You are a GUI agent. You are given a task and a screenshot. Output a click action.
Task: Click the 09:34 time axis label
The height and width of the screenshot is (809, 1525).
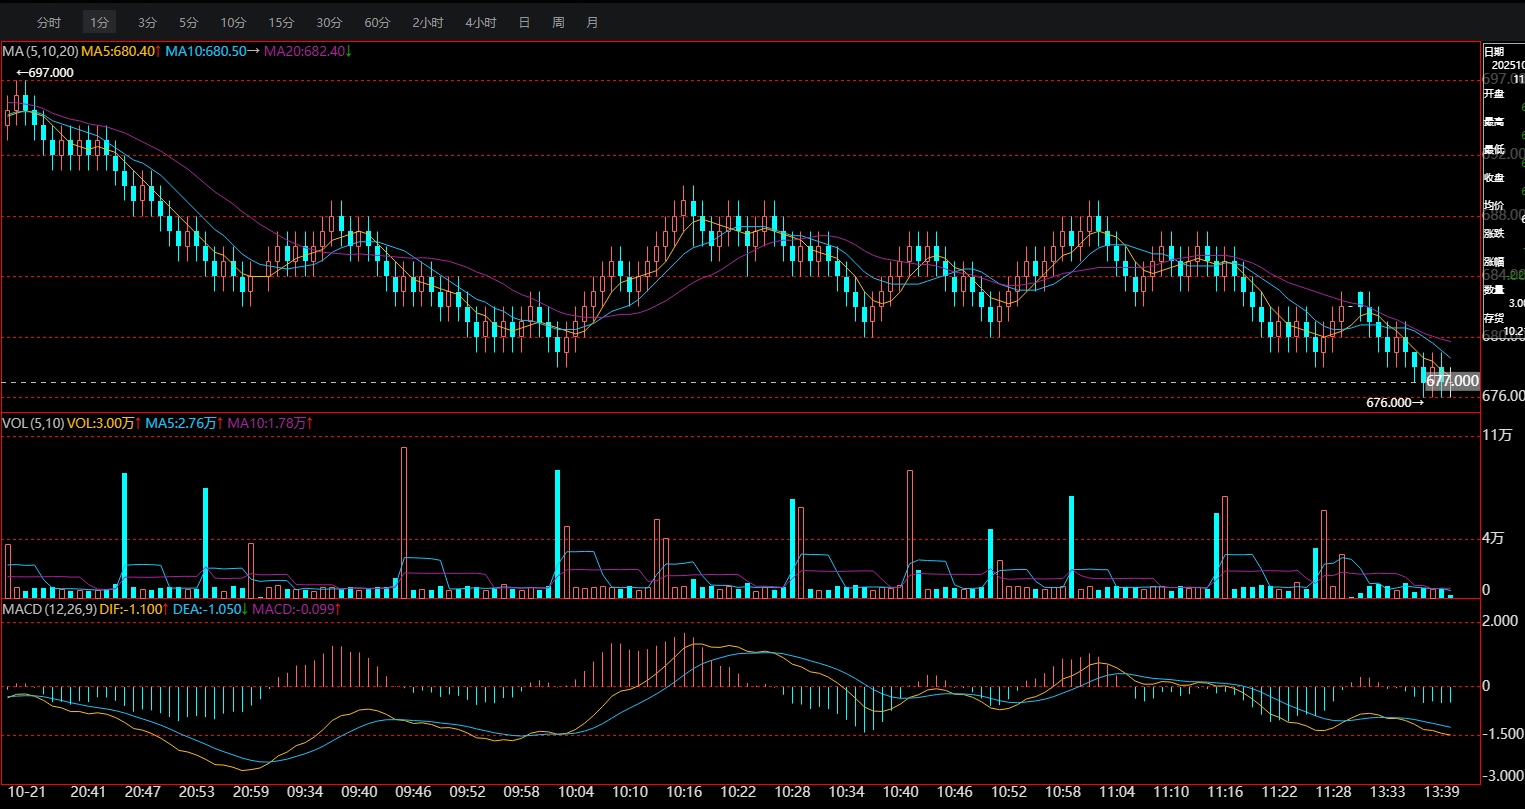pos(305,791)
